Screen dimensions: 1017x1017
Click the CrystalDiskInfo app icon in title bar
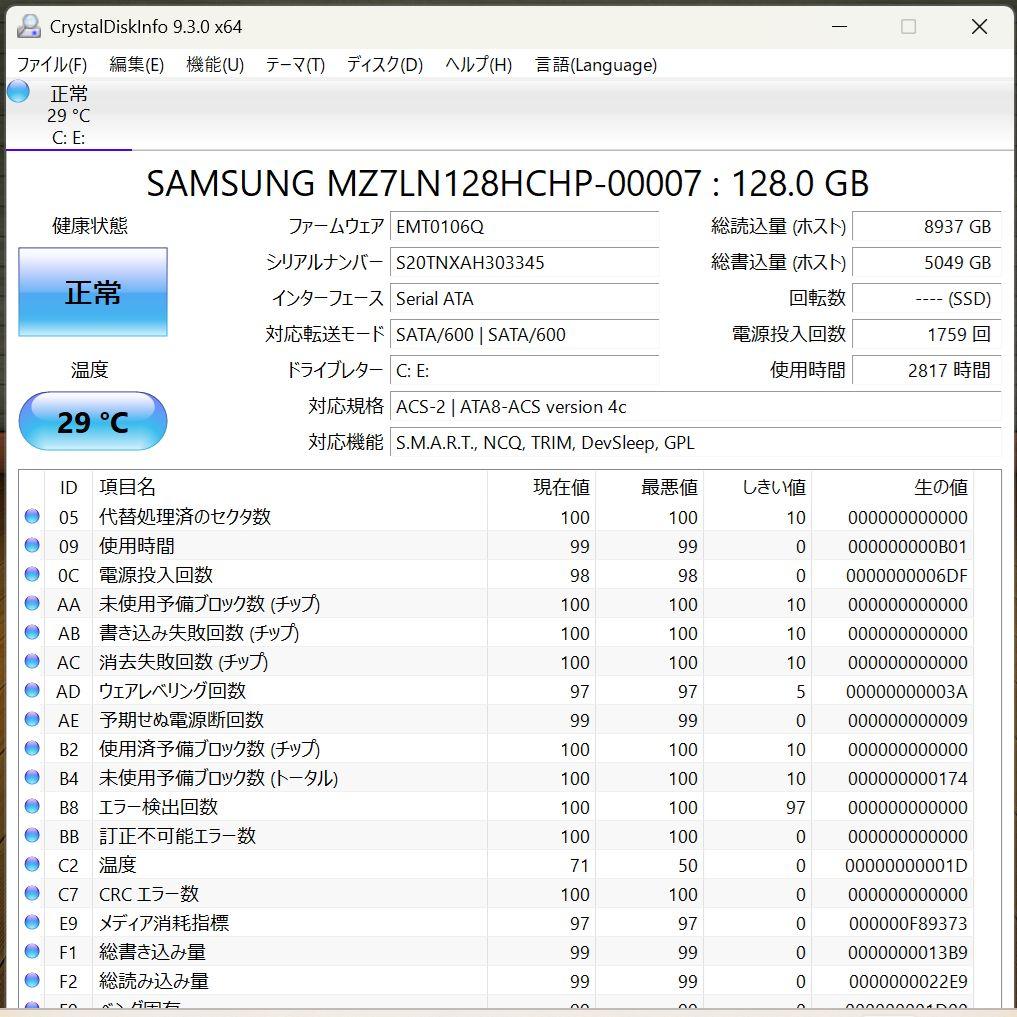tap(29, 26)
